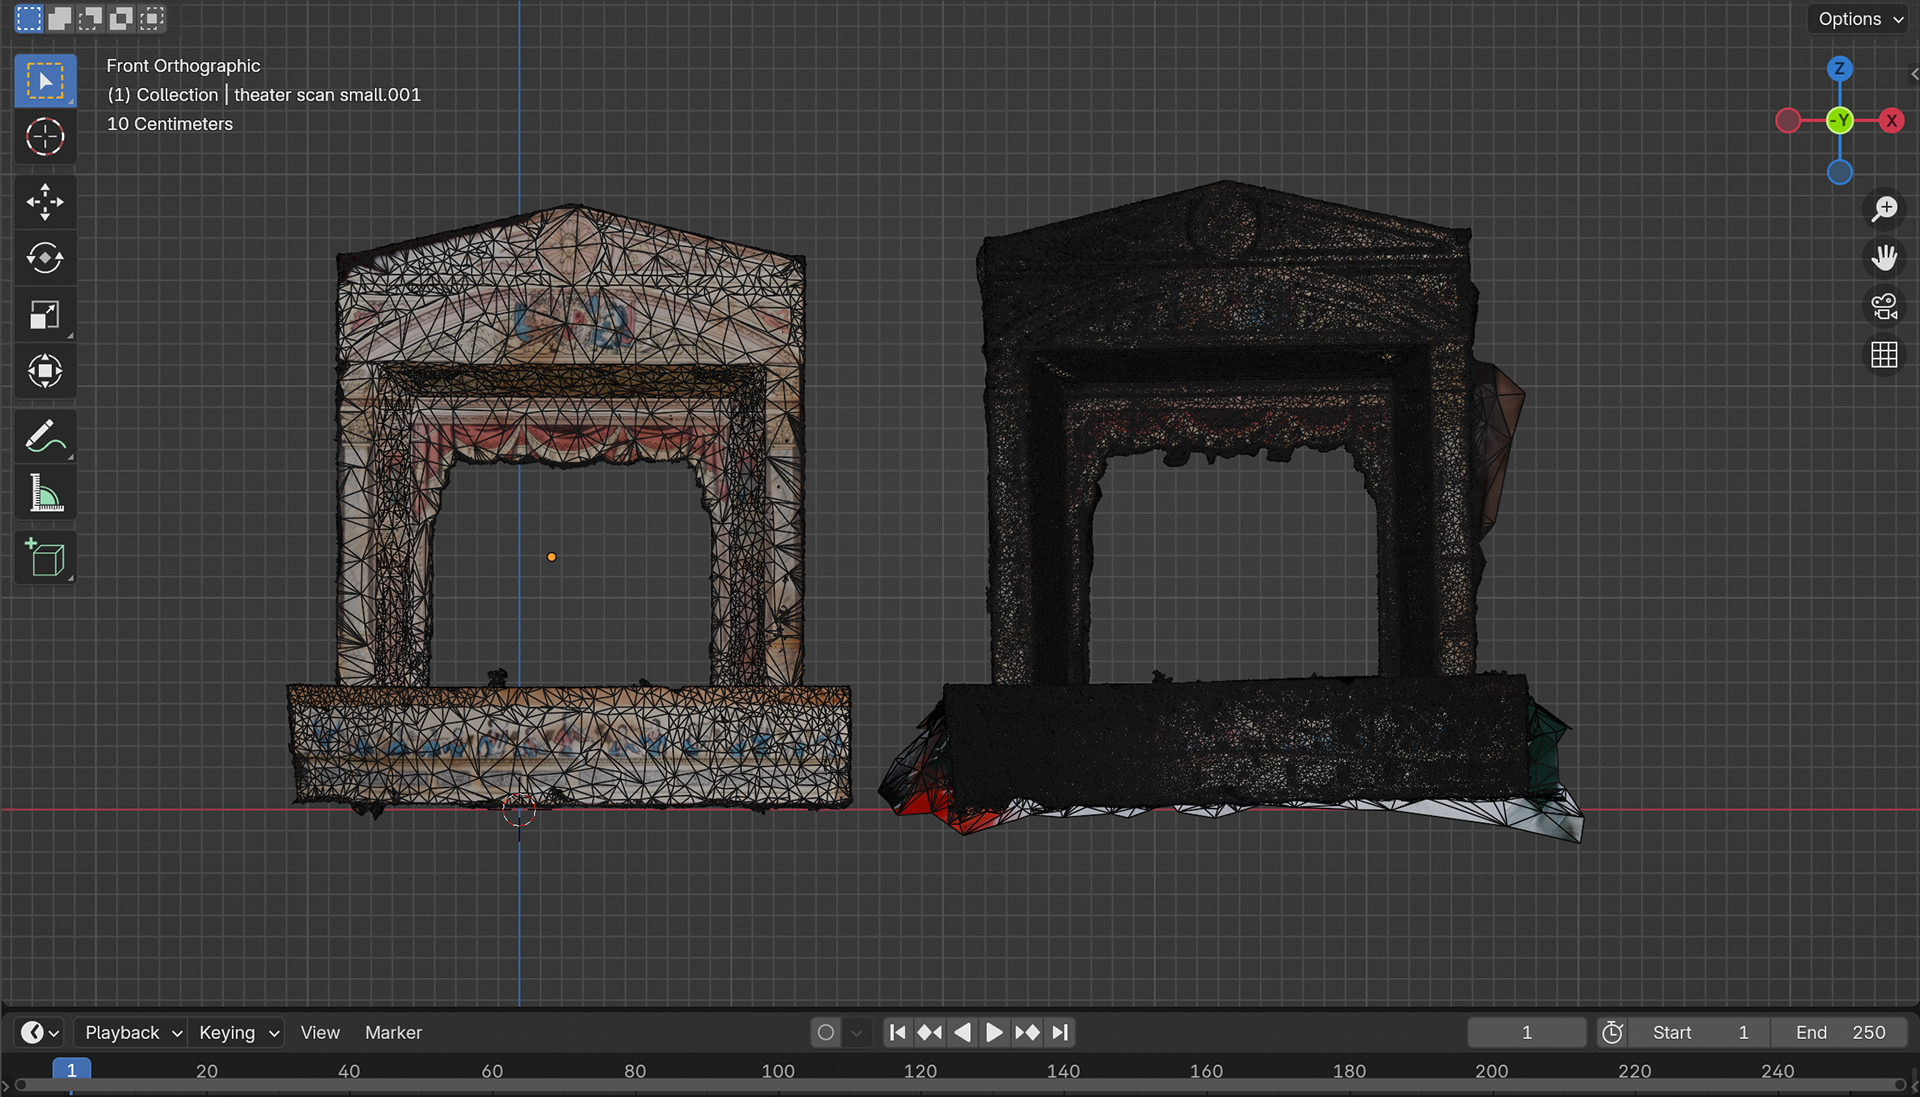The width and height of the screenshot is (1920, 1097).
Task: Activate the Move tool
Action: tap(45, 202)
